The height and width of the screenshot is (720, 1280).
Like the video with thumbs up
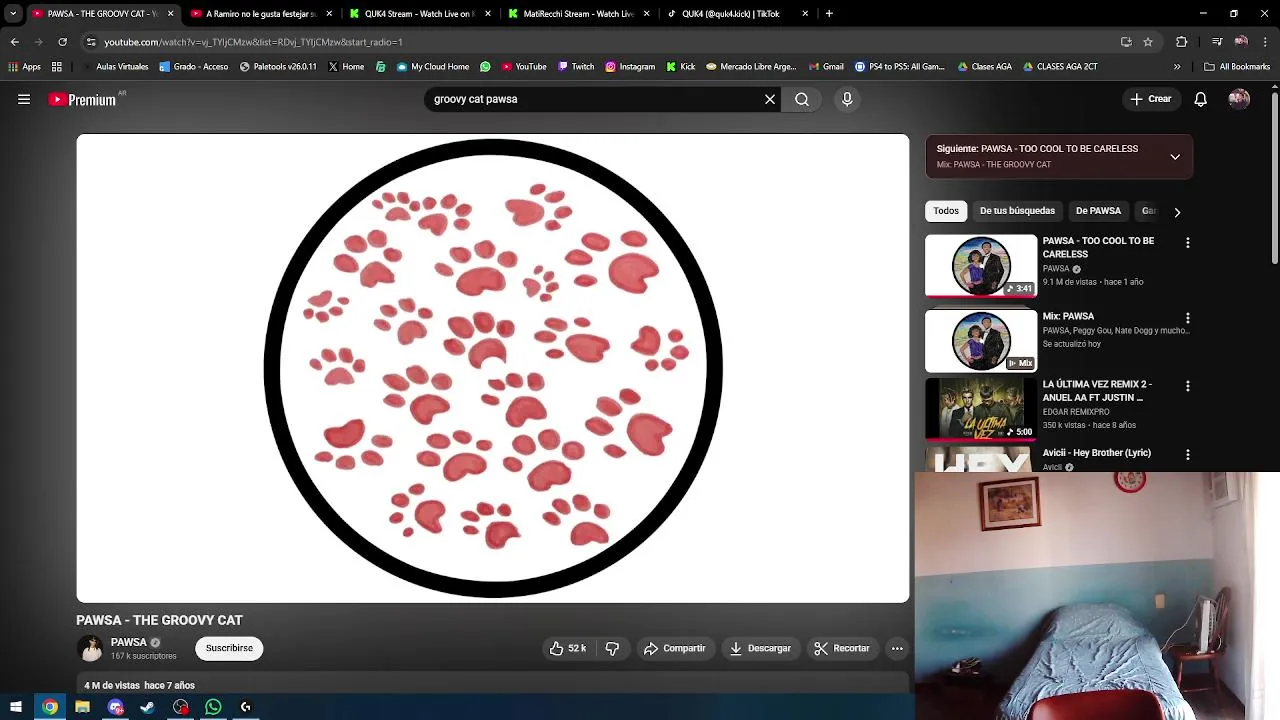pos(567,648)
